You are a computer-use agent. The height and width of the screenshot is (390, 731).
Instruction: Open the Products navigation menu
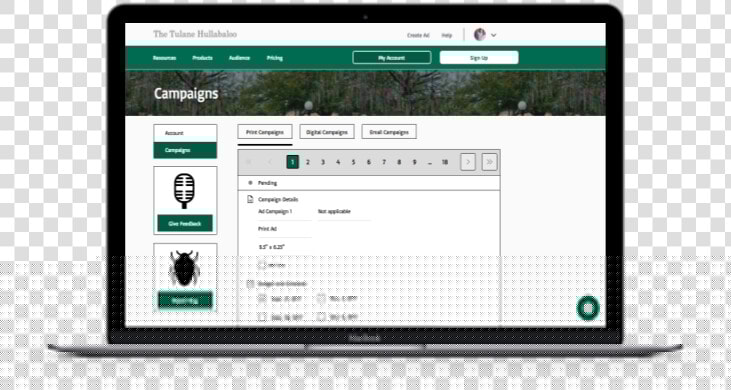tap(202, 58)
